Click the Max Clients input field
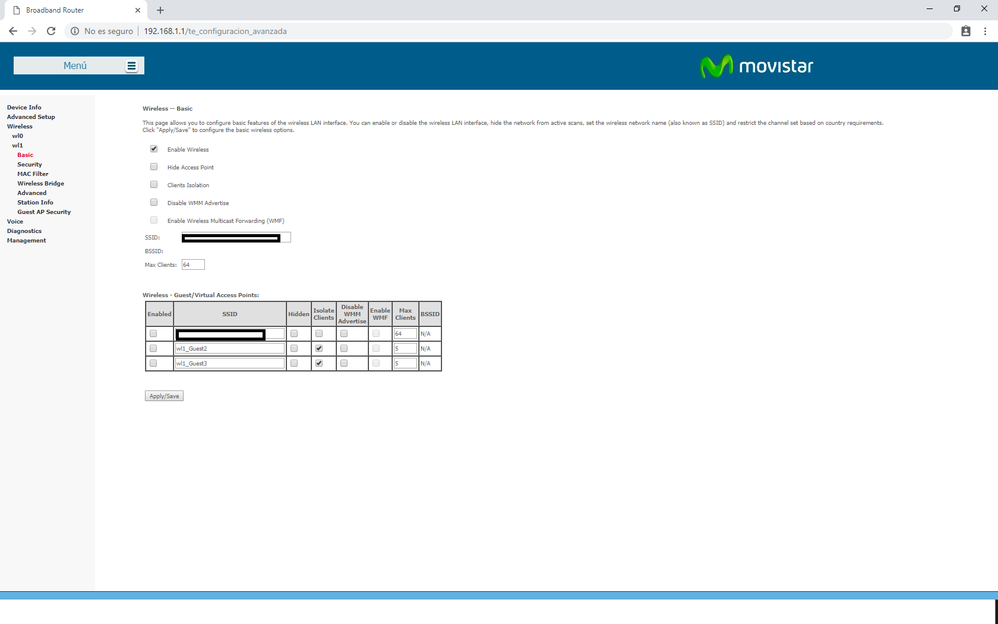Screen dimensions: 998x624 tap(192, 265)
